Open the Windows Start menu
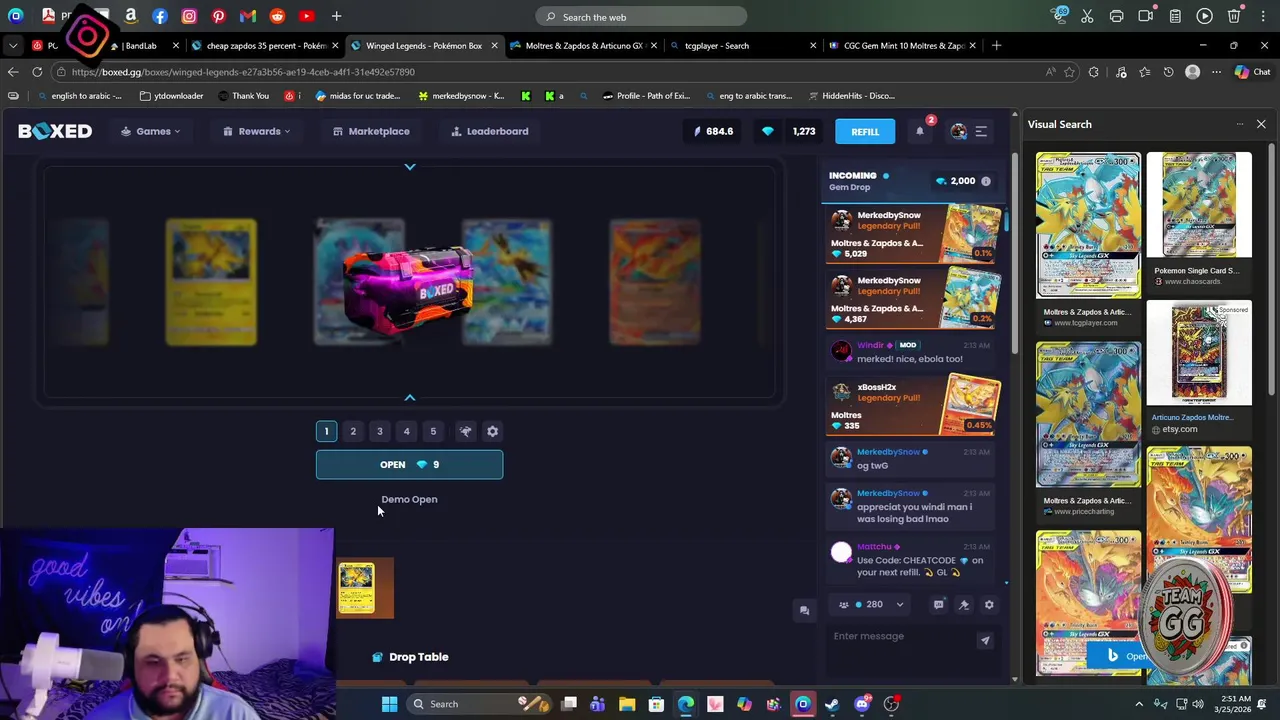The width and height of the screenshot is (1280, 720). [x=389, y=704]
